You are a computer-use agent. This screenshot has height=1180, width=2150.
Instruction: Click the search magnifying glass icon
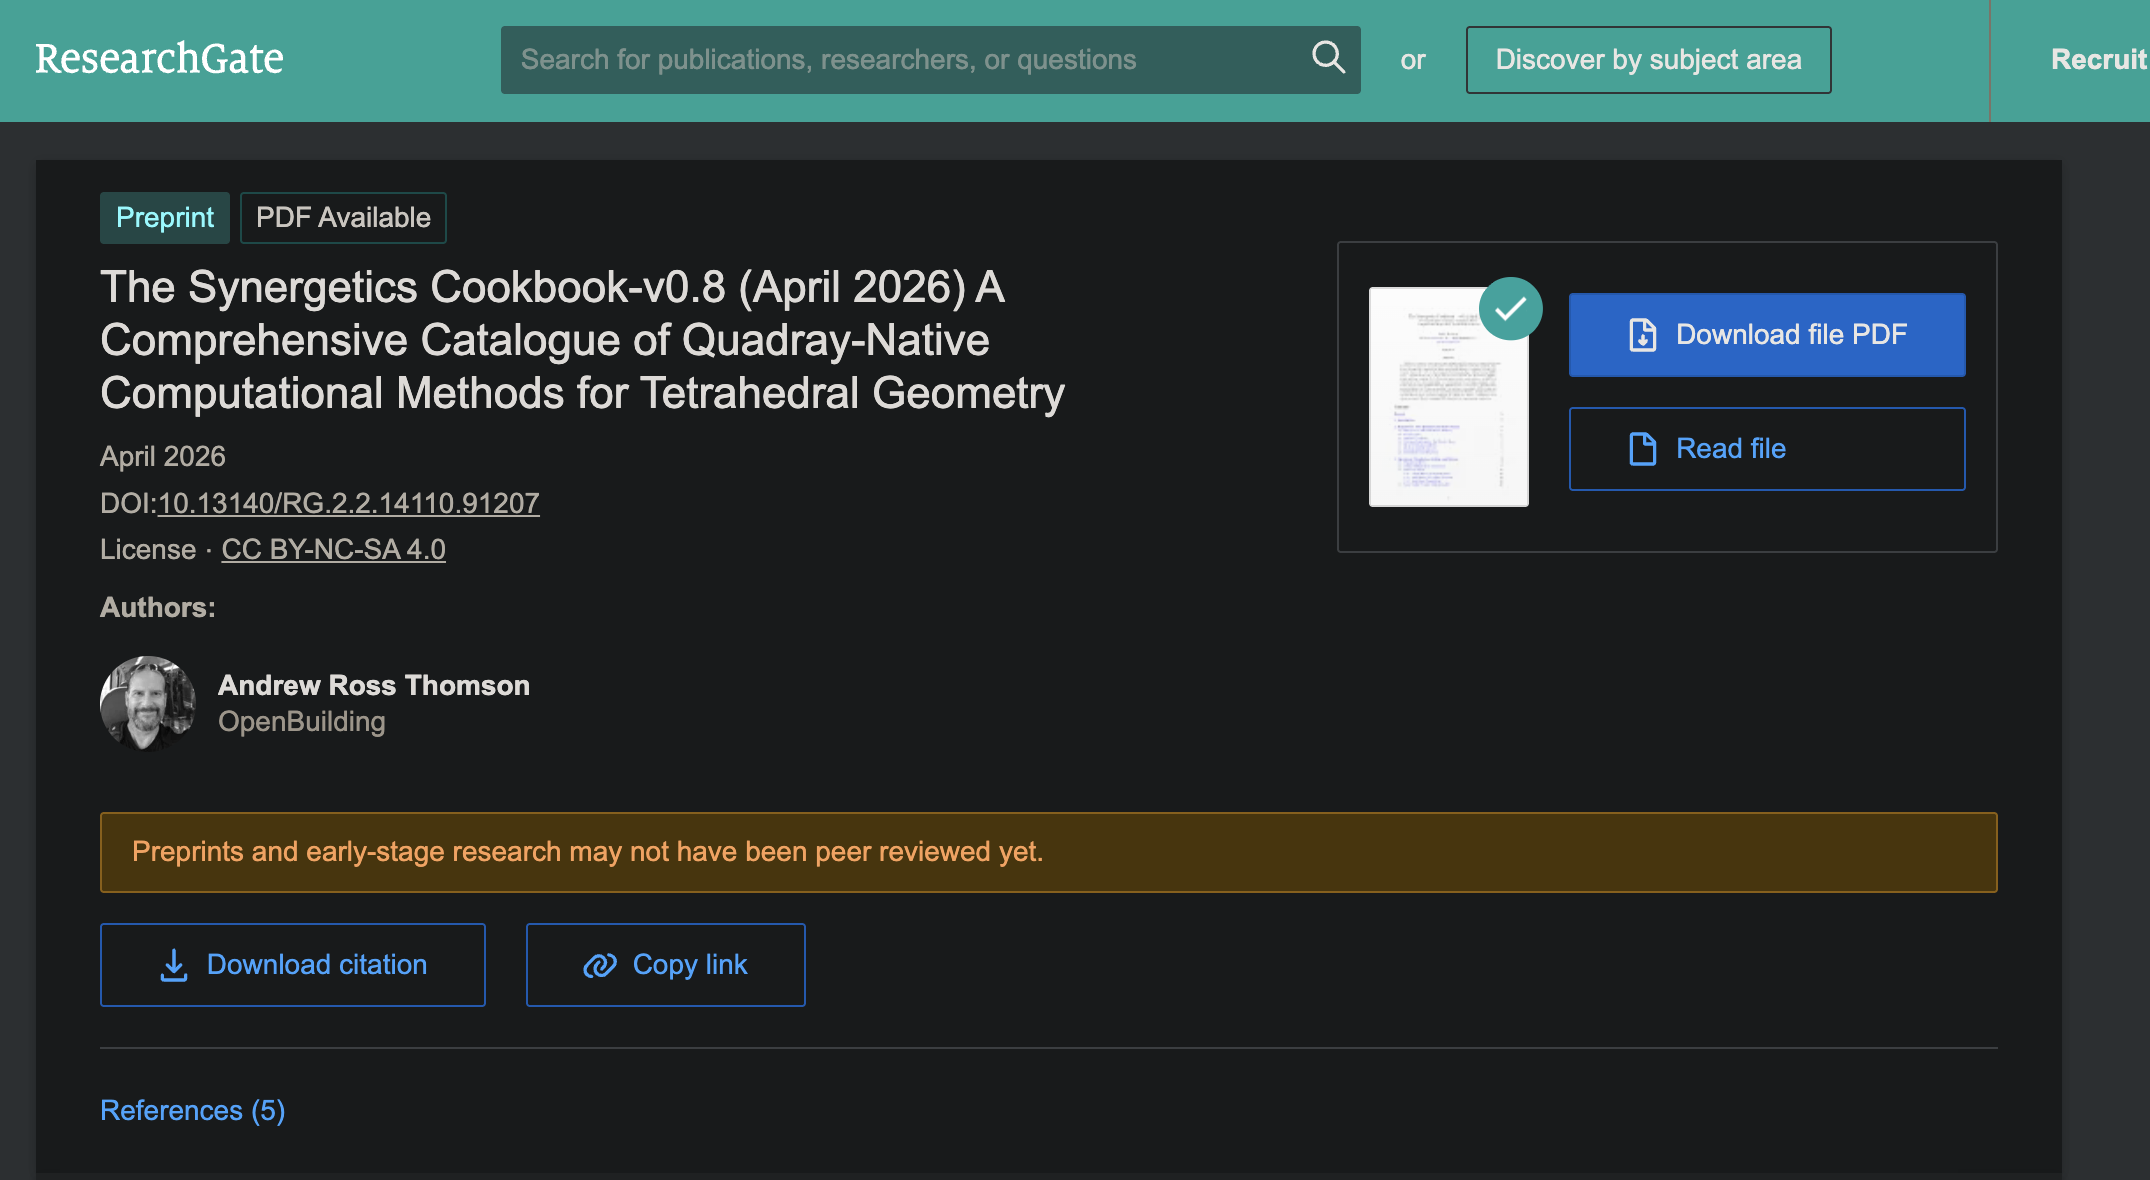1328,58
